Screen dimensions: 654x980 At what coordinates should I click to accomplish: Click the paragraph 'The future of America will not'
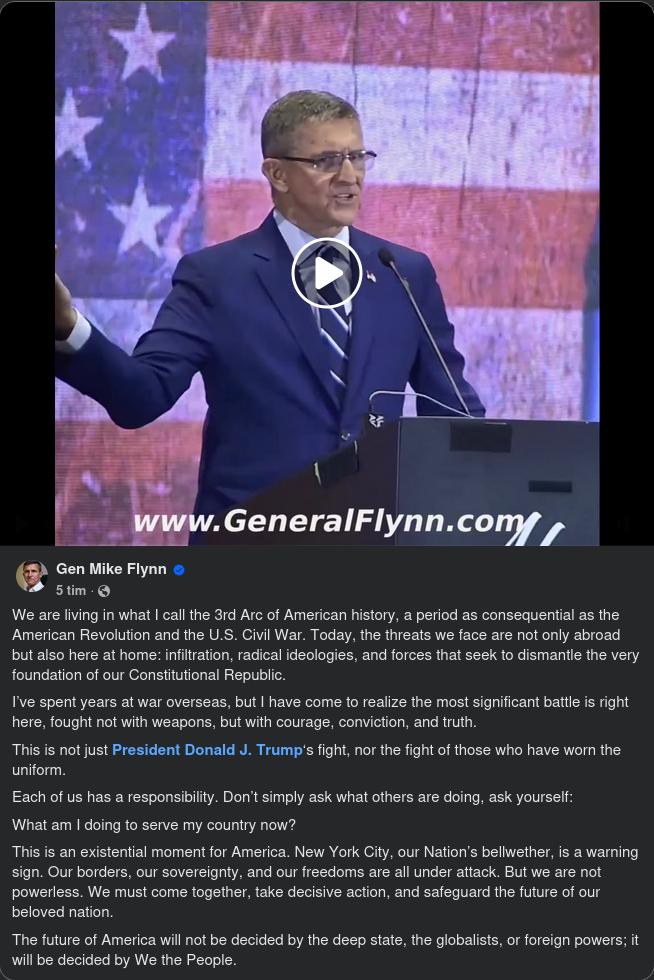pyautogui.click(x=325, y=950)
